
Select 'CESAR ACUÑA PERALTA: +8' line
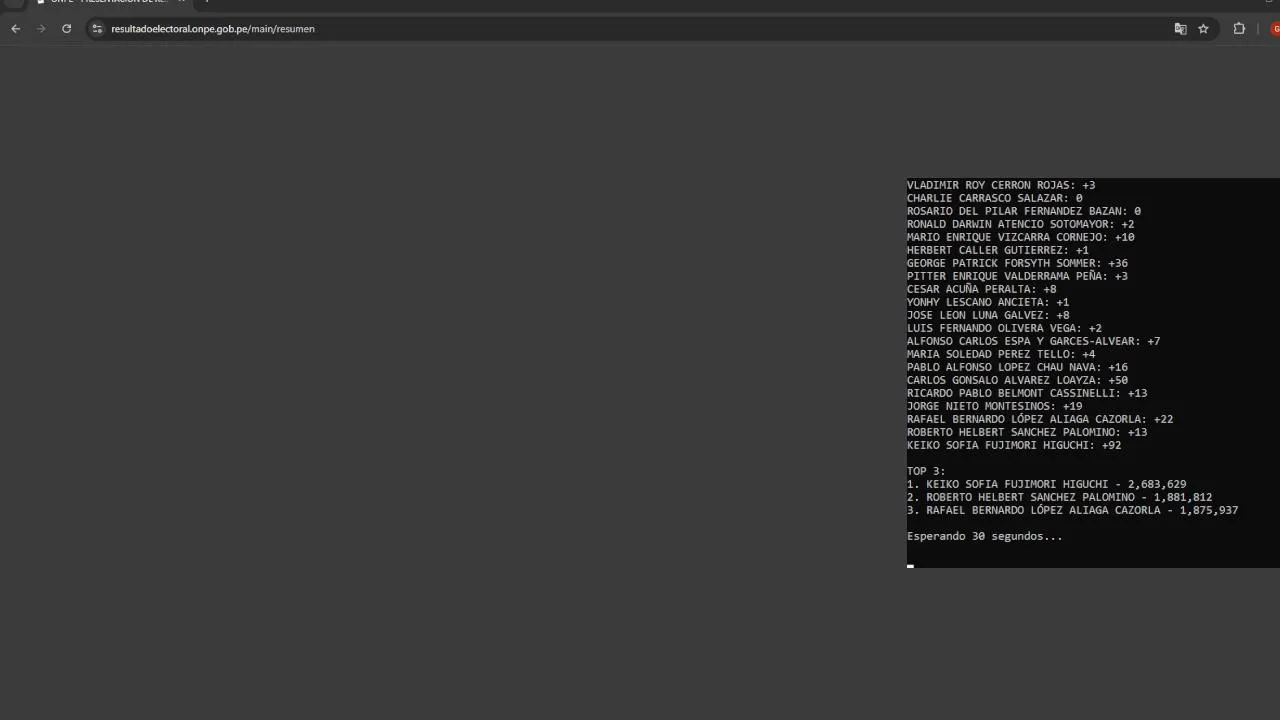[982, 289]
